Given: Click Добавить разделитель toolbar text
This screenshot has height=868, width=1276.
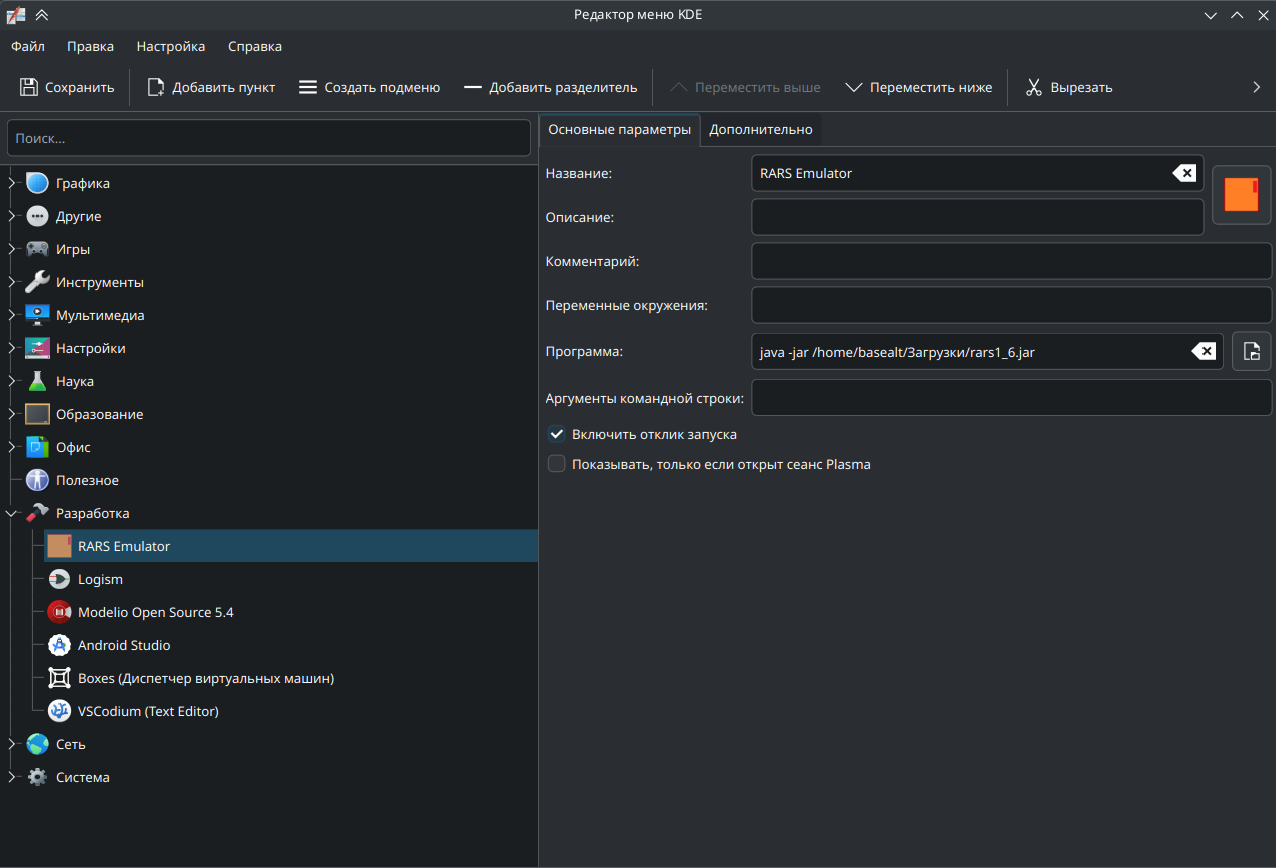Looking at the screenshot, I should 563,87.
